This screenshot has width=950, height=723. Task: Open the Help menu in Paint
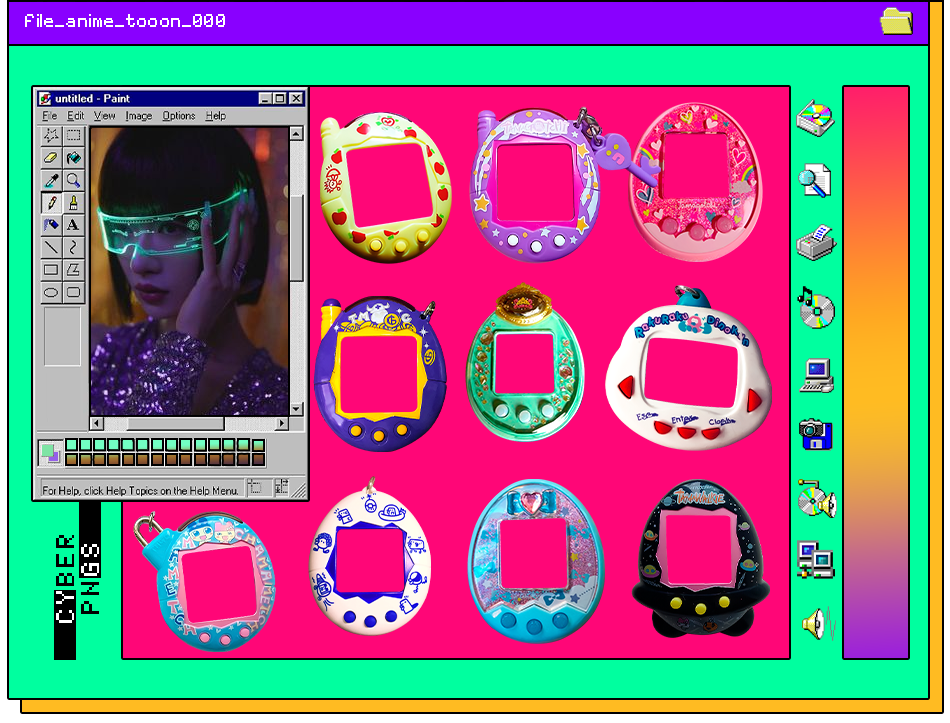[x=216, y=116]
